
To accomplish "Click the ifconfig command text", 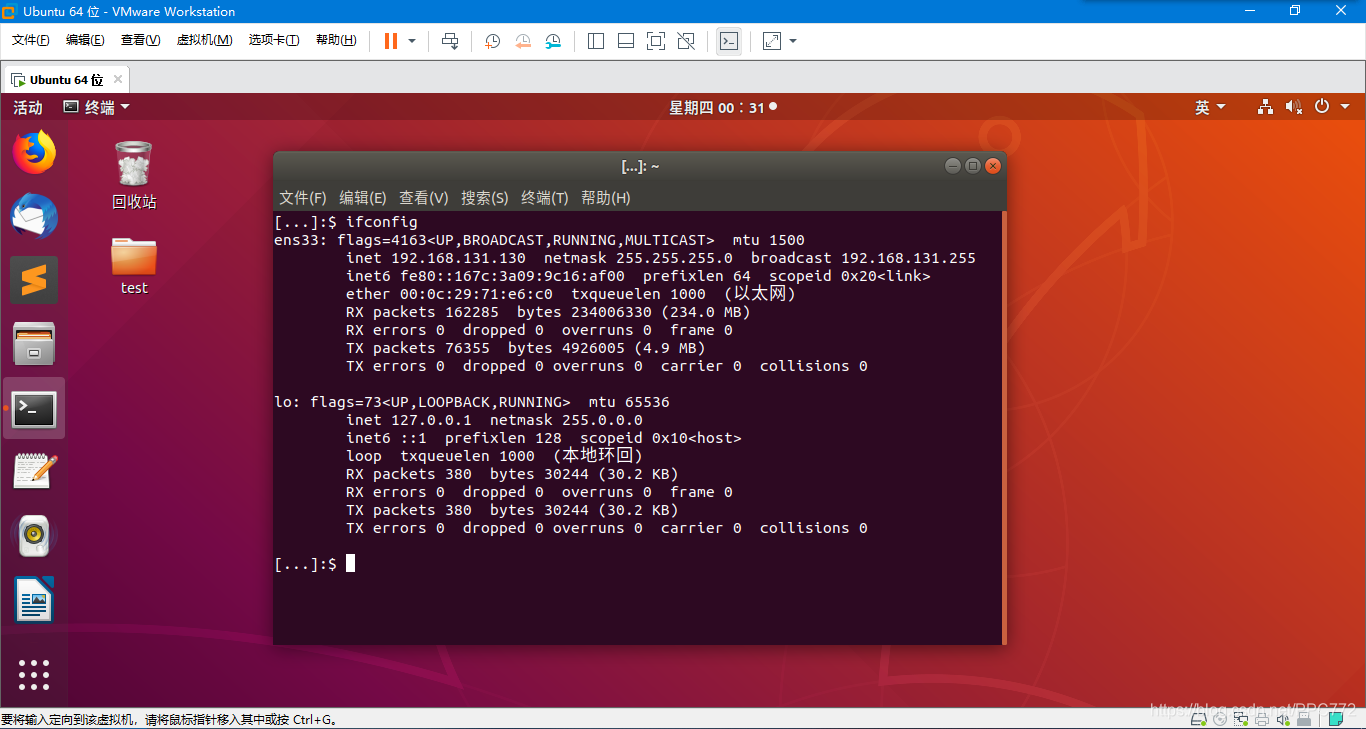I will coord(382,222).
